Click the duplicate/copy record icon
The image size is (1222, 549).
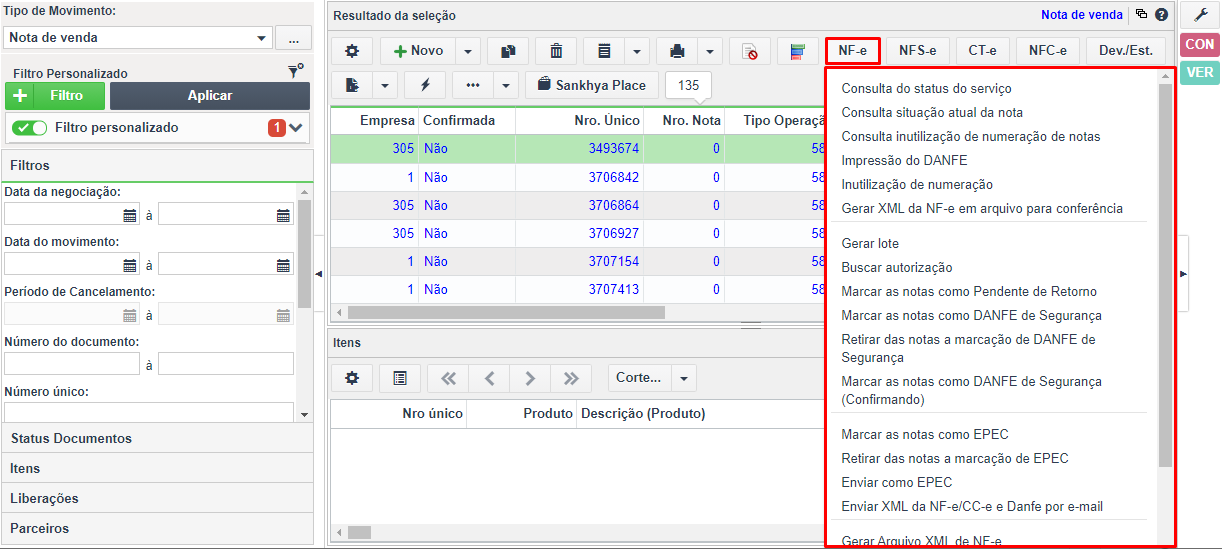click(508, 51)
